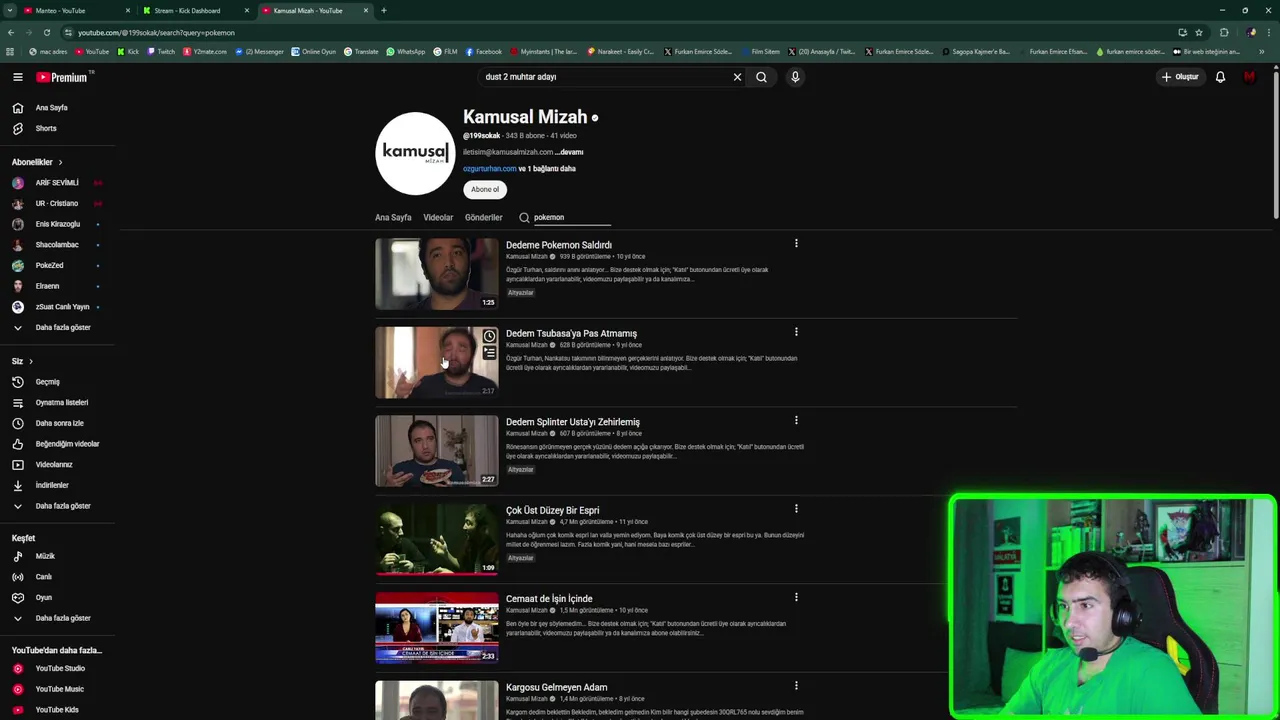Switch to channel Videolar tab
Screen dimensions: 1280x720
(438, 217)
